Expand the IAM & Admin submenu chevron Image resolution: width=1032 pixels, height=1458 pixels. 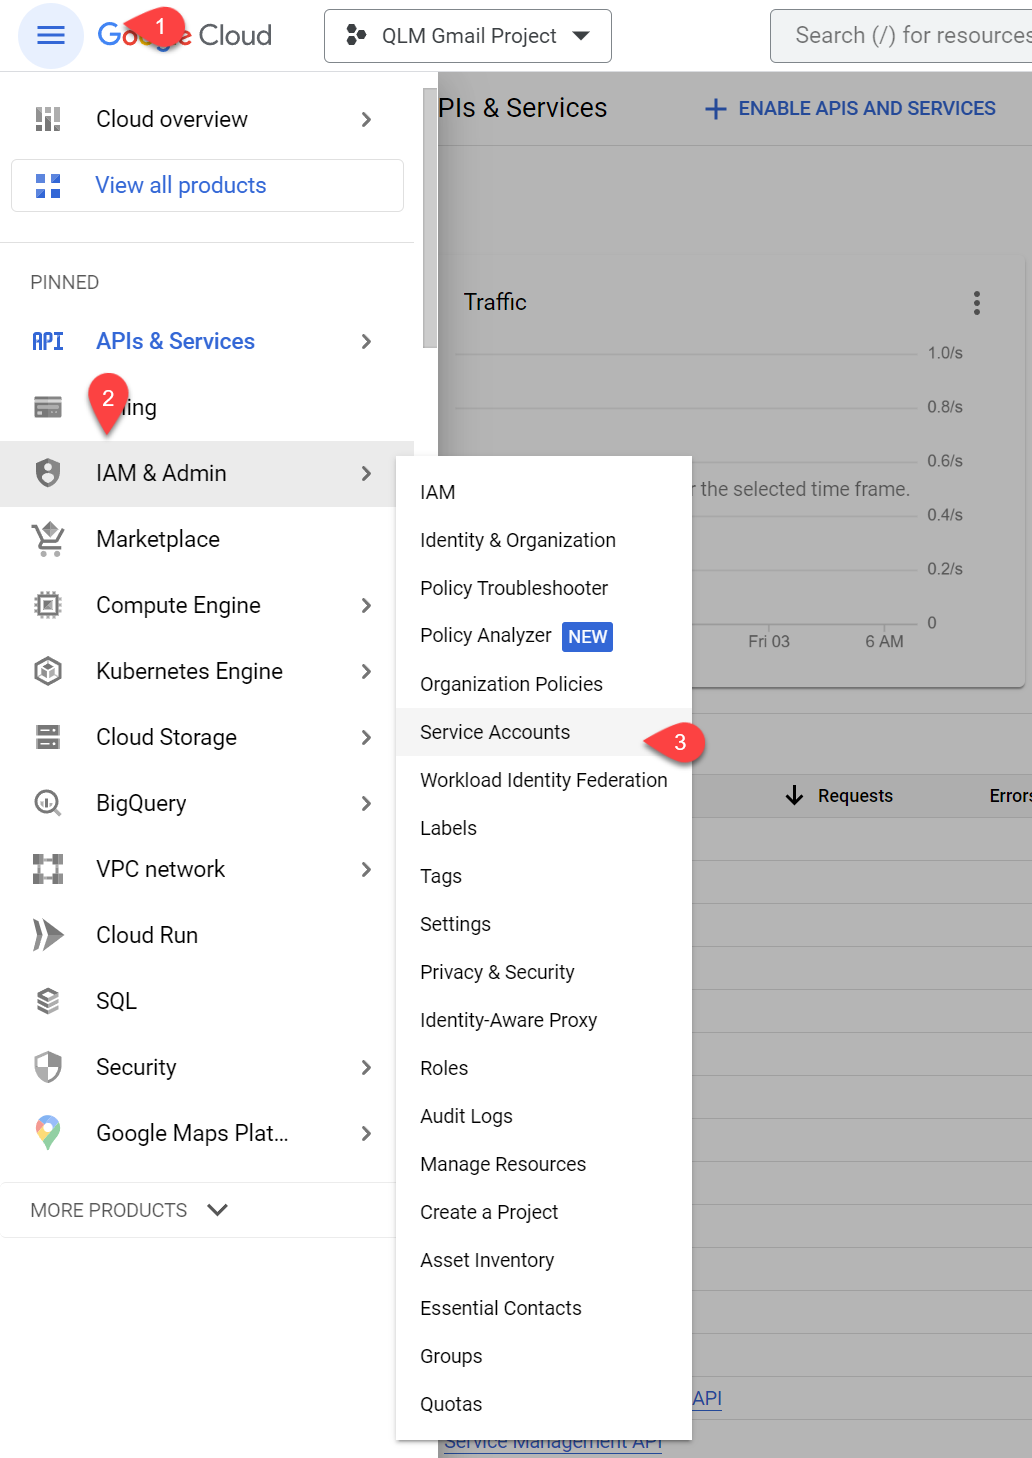366,474
